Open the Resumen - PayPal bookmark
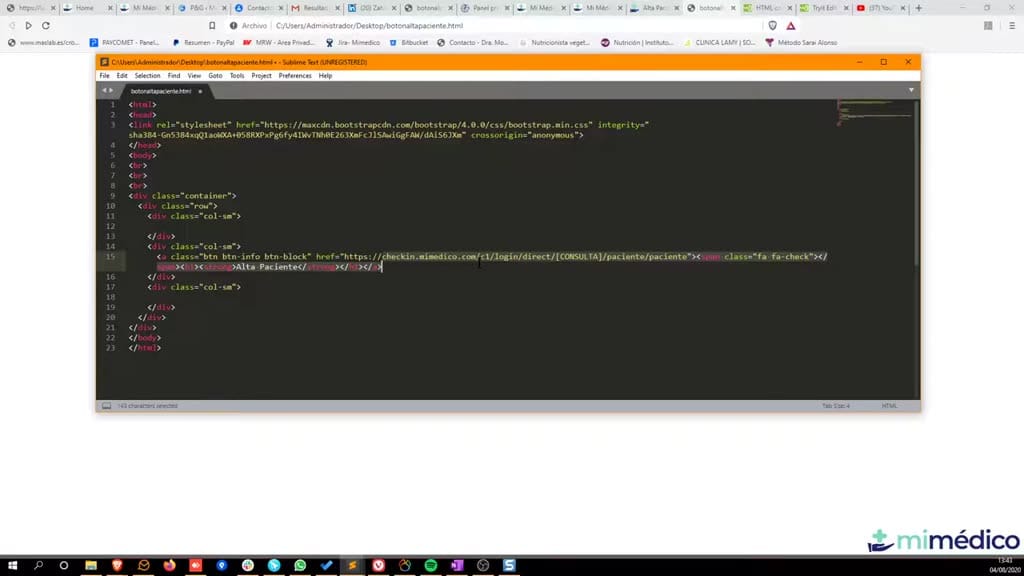1024x576 pixels. click(203, 42)
